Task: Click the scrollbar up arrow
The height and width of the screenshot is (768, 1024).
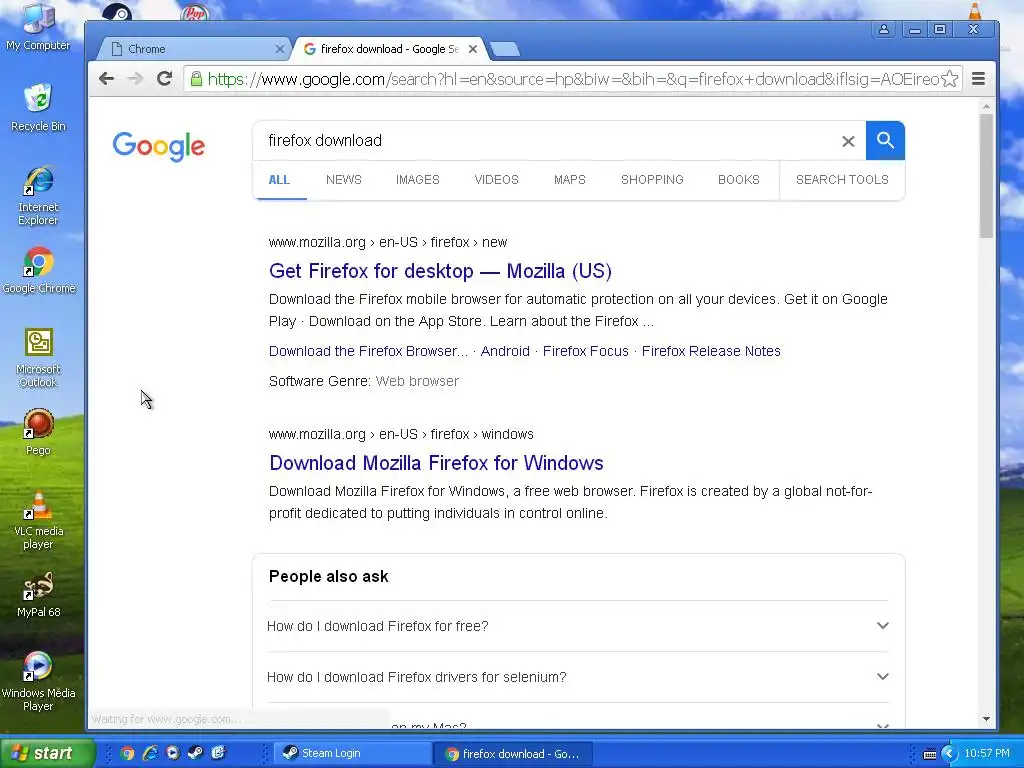Action: tap(986, 106)
